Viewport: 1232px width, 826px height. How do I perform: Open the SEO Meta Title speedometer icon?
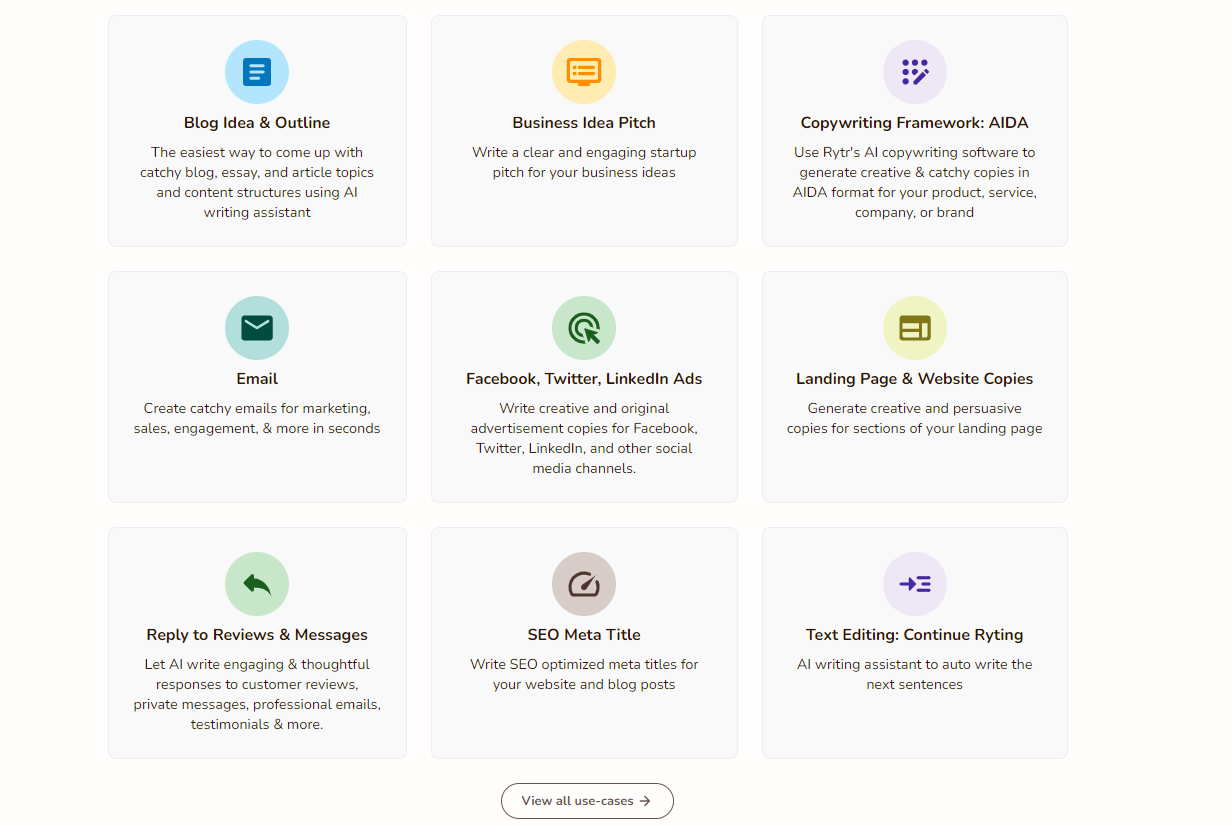pos(584,584)
